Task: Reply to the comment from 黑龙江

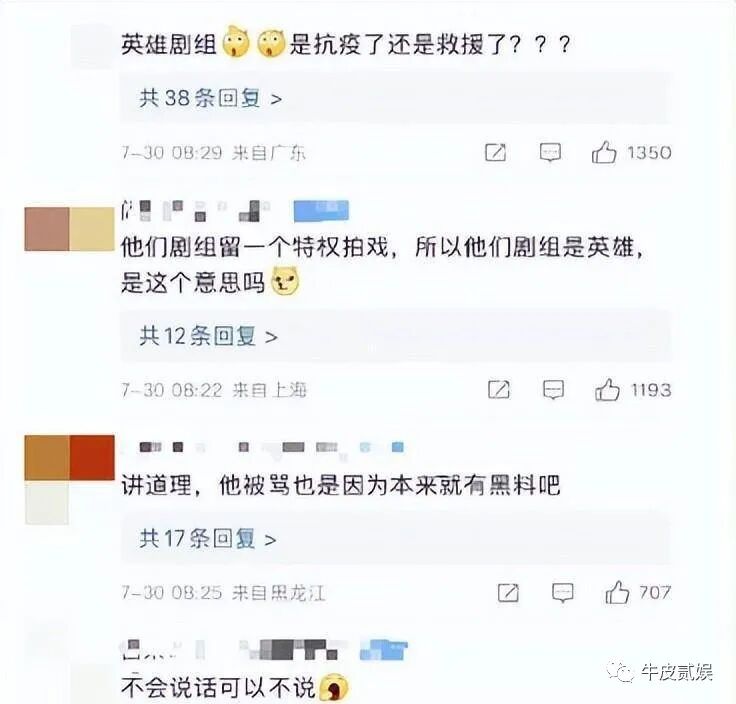Action: (x=562, y=593)
